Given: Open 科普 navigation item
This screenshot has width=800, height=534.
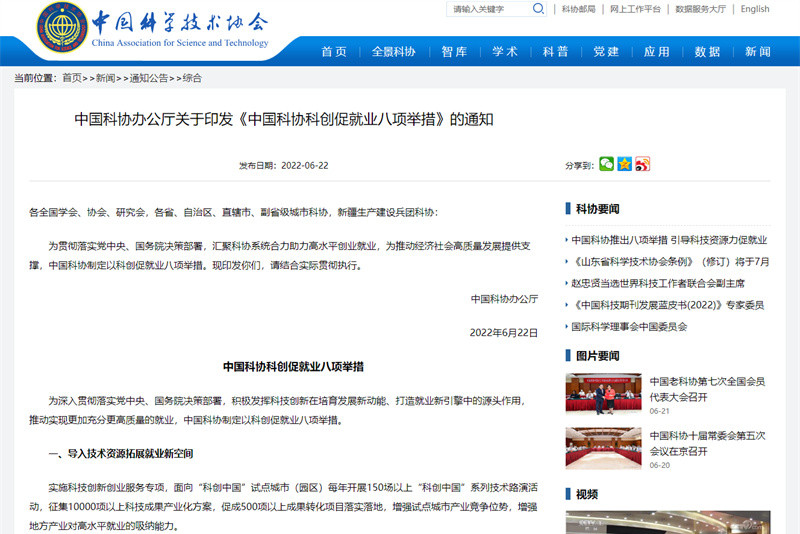Looking at the screenshot, I should [556, 52].
